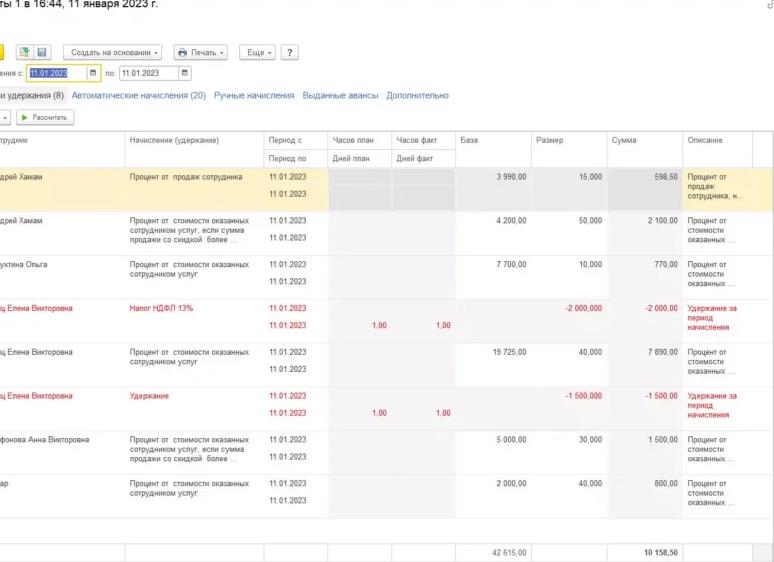Open the small dropdown left of "Рассчитать"

(5, 117)
